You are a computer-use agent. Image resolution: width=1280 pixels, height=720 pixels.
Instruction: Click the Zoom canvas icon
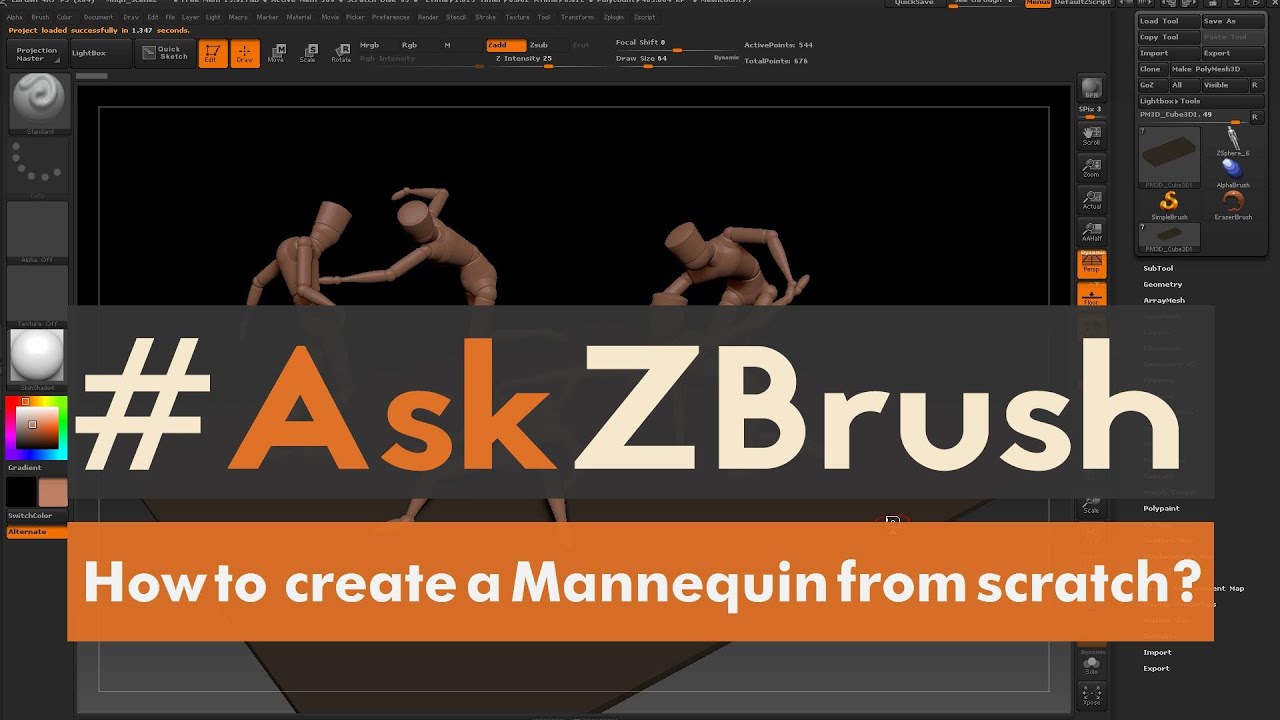pos(1091,167)
